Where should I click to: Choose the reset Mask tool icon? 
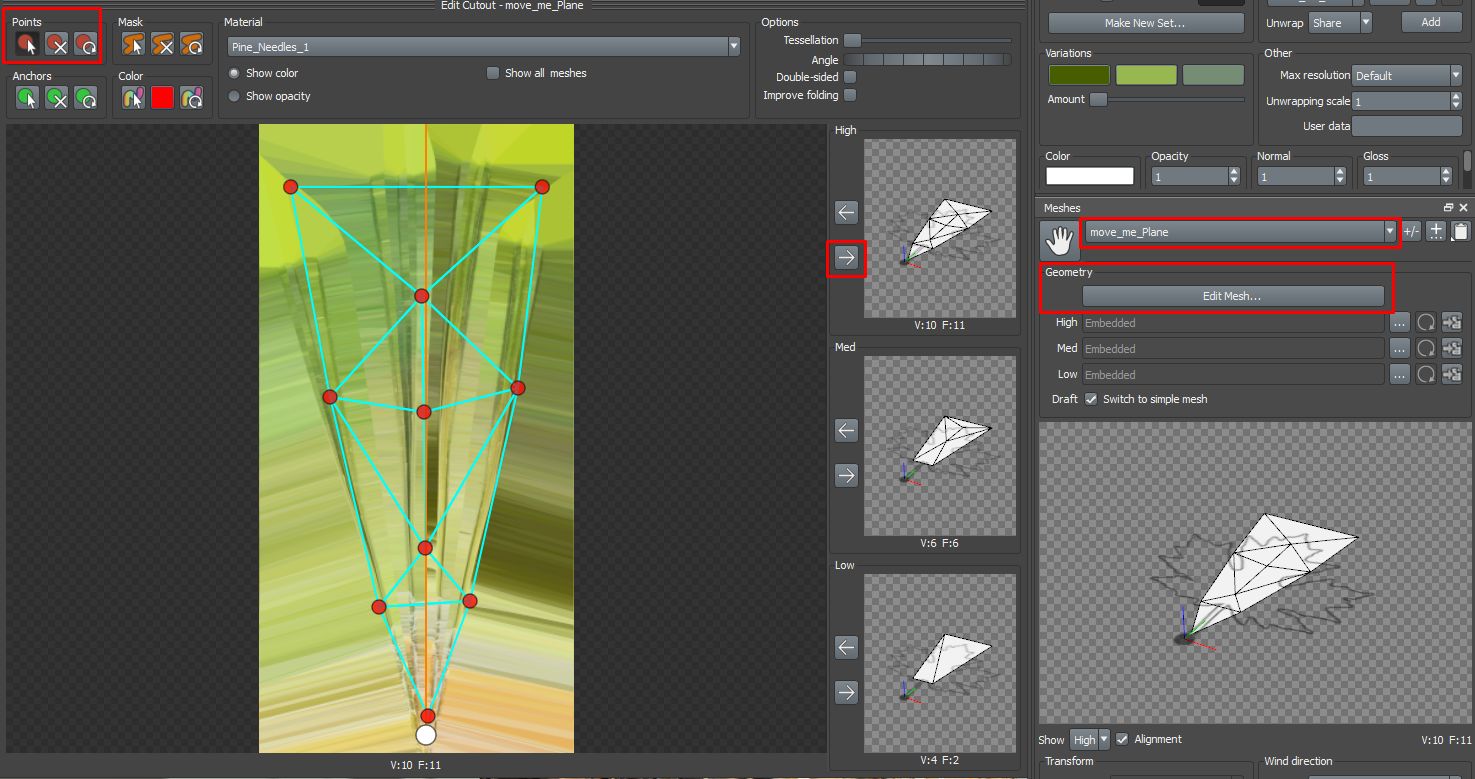[x=192, y=44]
